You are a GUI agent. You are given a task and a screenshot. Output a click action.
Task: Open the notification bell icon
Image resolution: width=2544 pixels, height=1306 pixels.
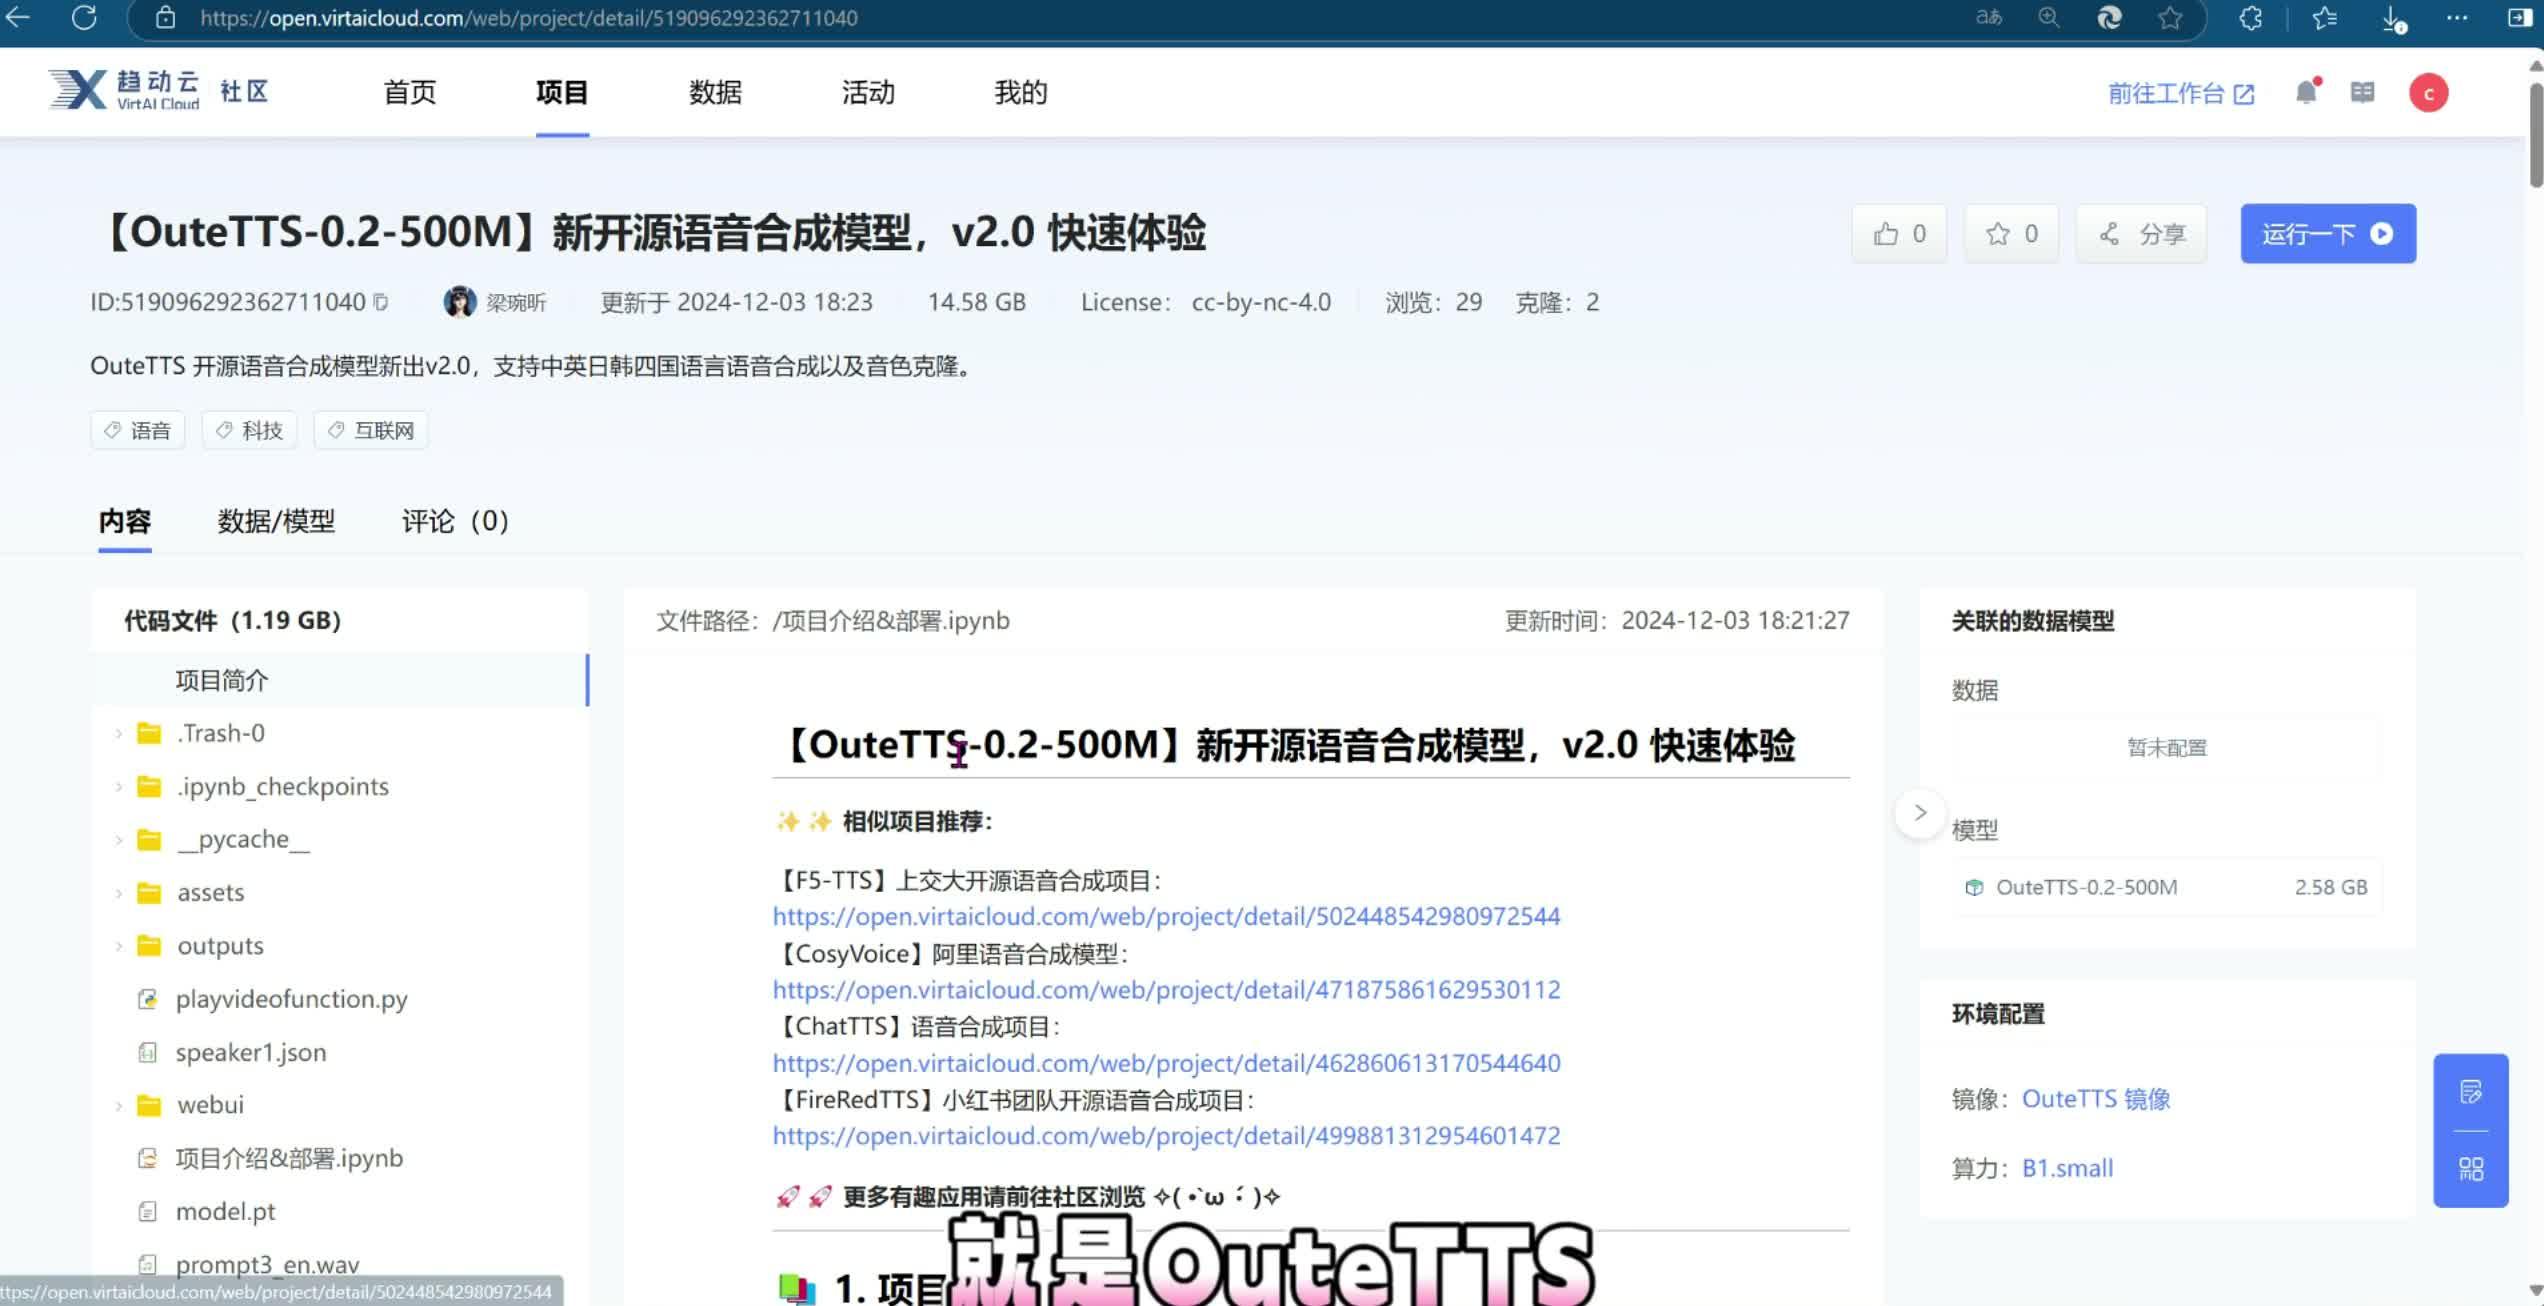point(2307,92)
